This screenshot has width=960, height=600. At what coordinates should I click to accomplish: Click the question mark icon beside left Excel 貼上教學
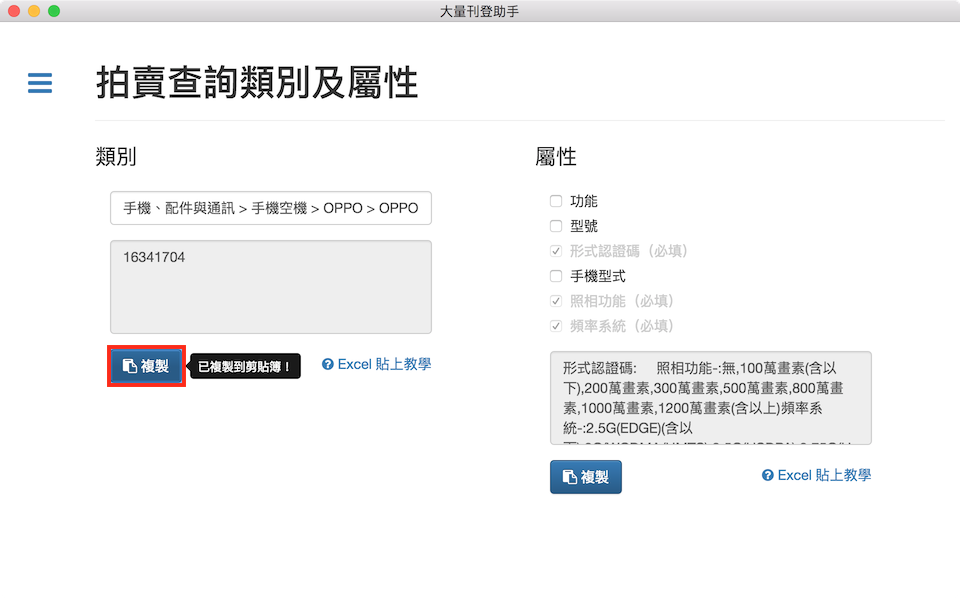pyautogui.click(x=327, y=365)
